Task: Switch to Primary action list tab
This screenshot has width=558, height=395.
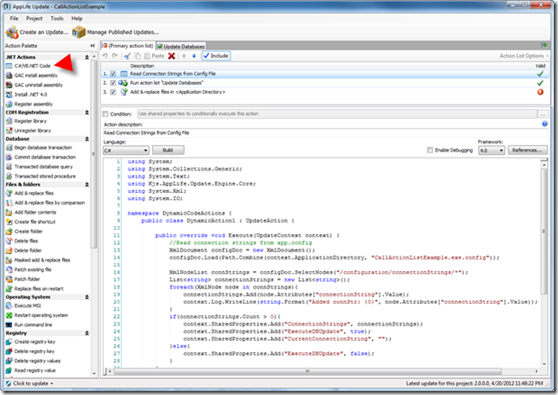Action: [128, 46]
